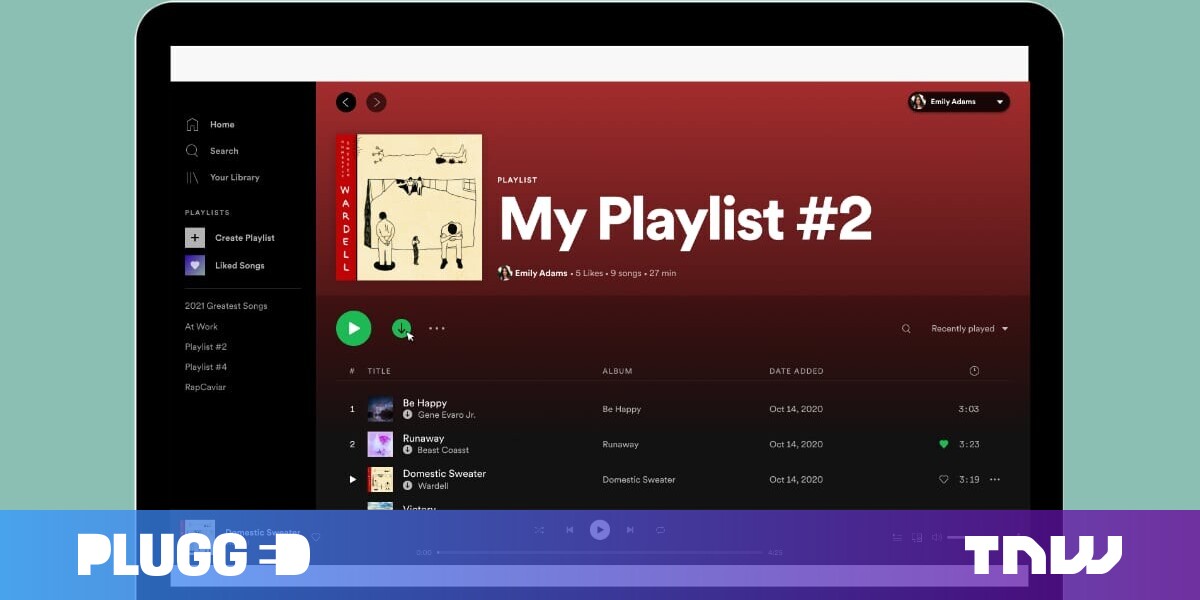
Task: Click the Be Happy track thumbnail
Action: pos(380,409)
